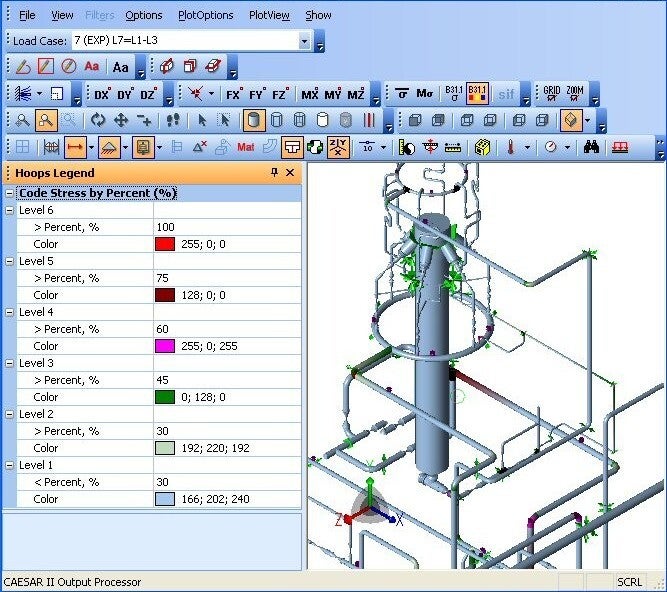667x592 pixels.
Task: Collapse the Code Stress by Percent section
Action: [9, 193]
